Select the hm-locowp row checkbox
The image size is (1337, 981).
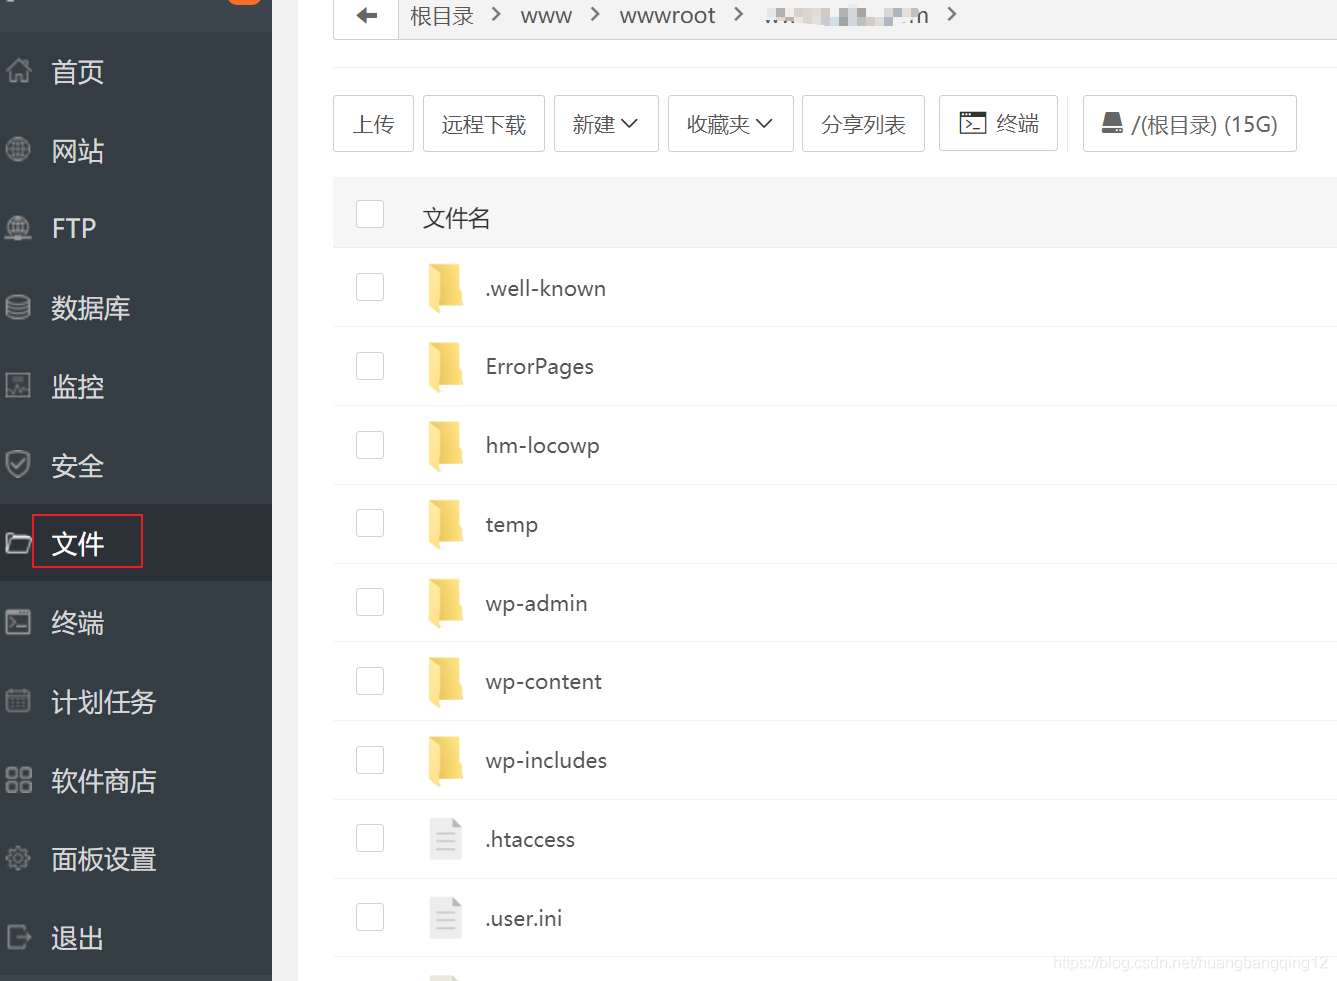click(x=370, y=445)
